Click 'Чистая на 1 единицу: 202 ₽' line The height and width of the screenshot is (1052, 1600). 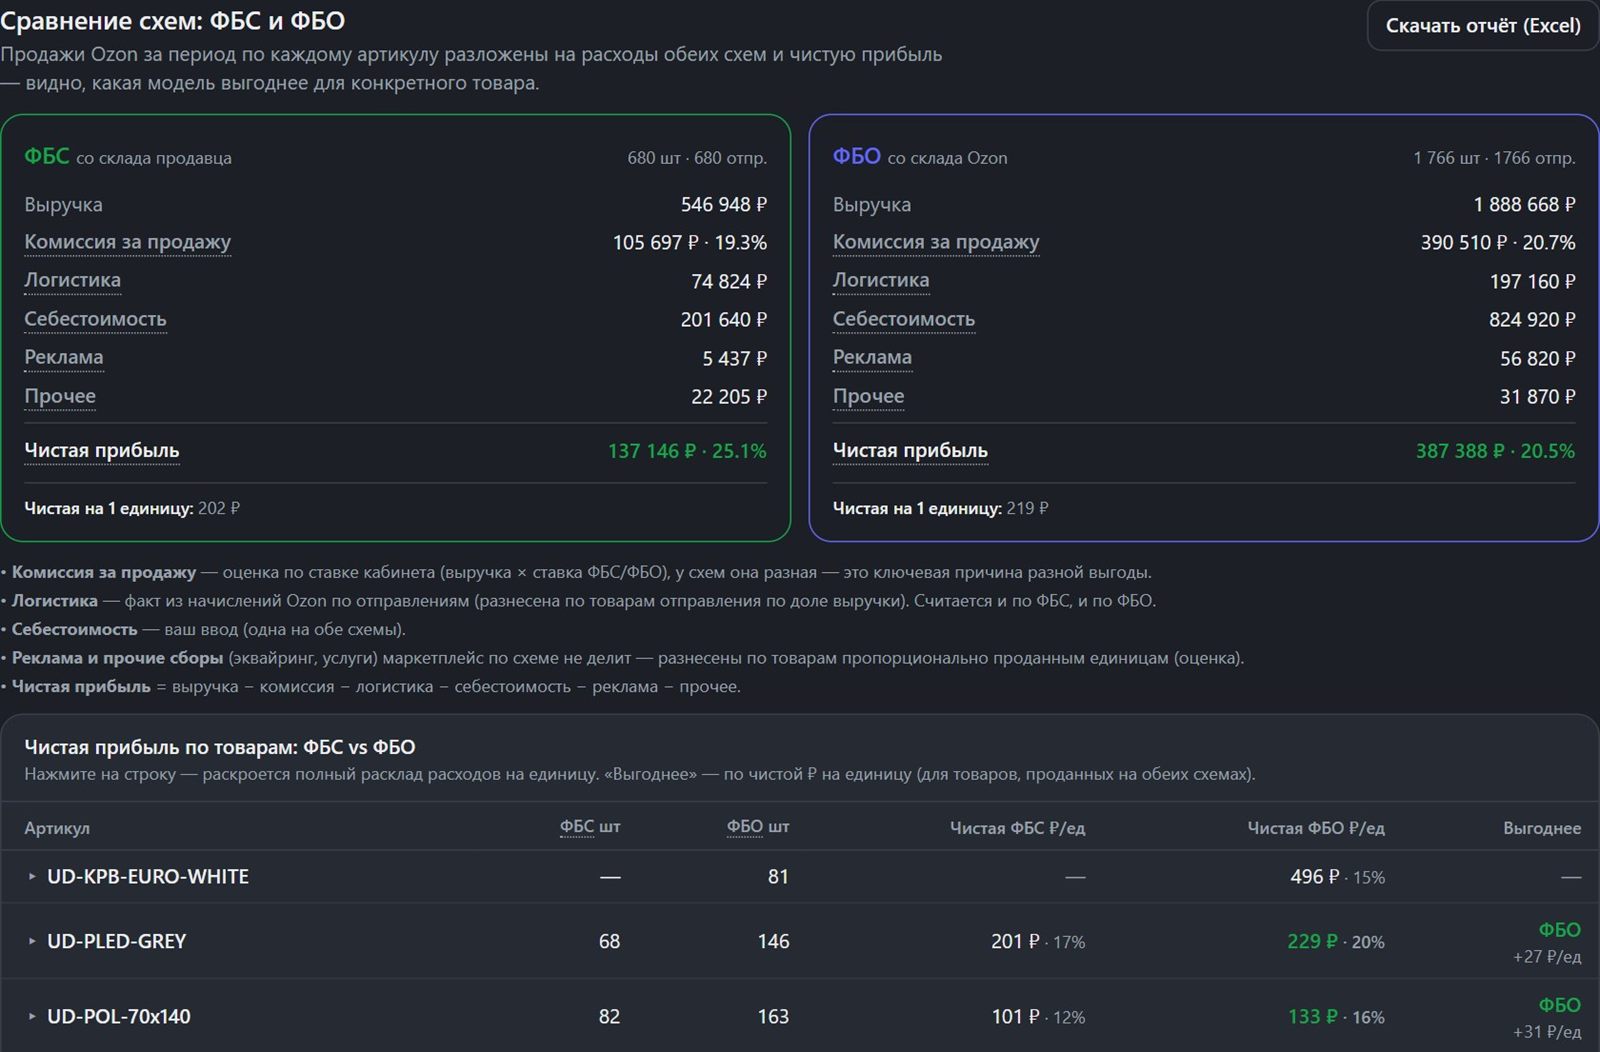pyautogui.click(x=132, y=509)
